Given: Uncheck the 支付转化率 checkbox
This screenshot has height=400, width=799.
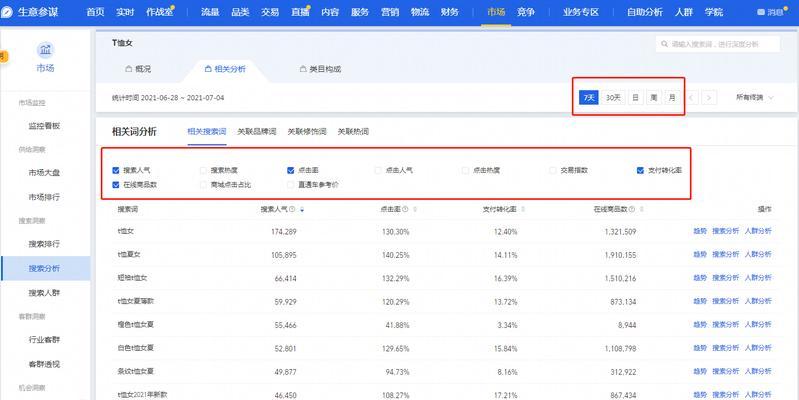Looking at the screenshot, I should click(x=641, y=171).
